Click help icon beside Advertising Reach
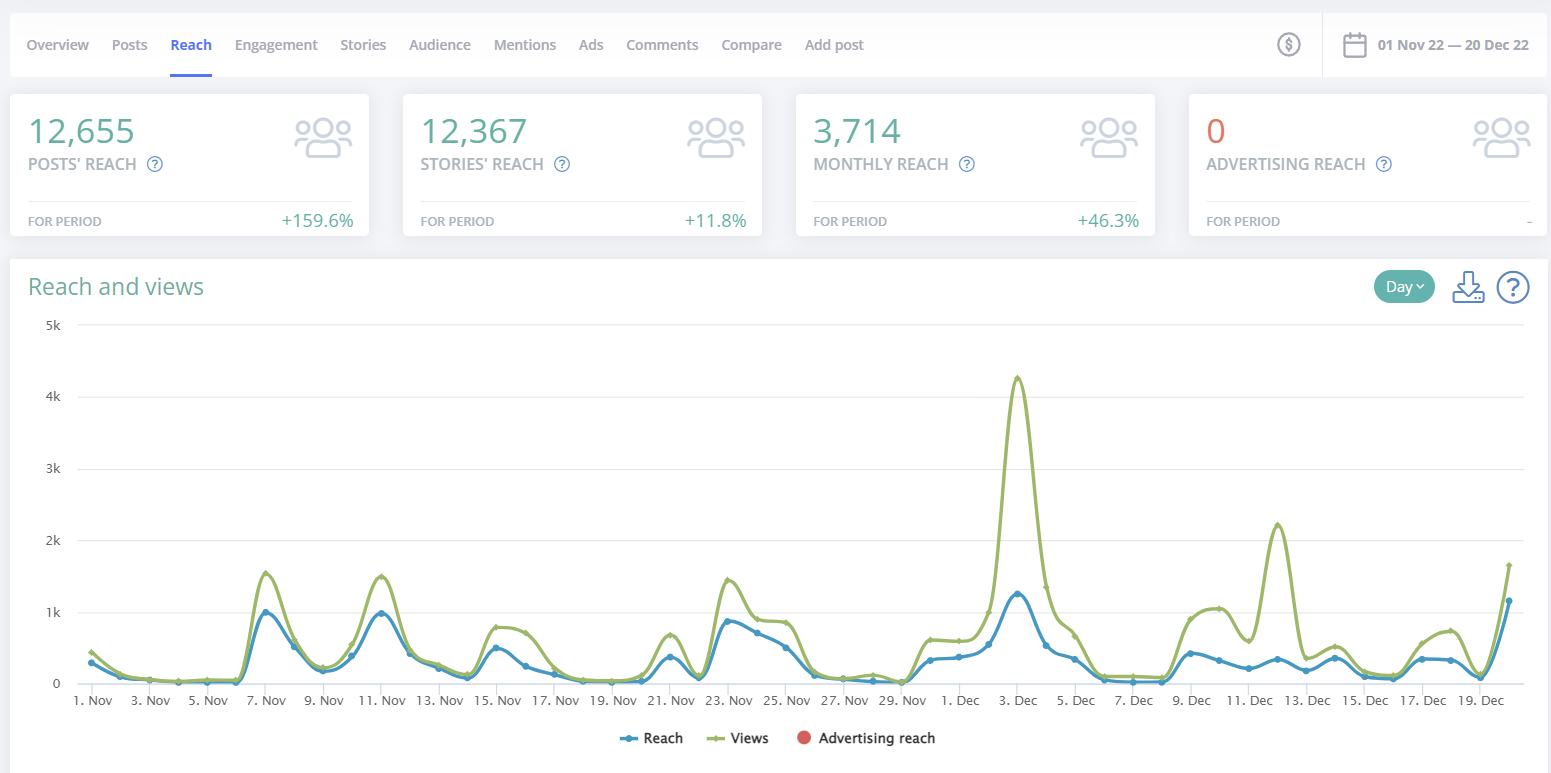The image size is (1551, 773). [x=1383, y=164]
